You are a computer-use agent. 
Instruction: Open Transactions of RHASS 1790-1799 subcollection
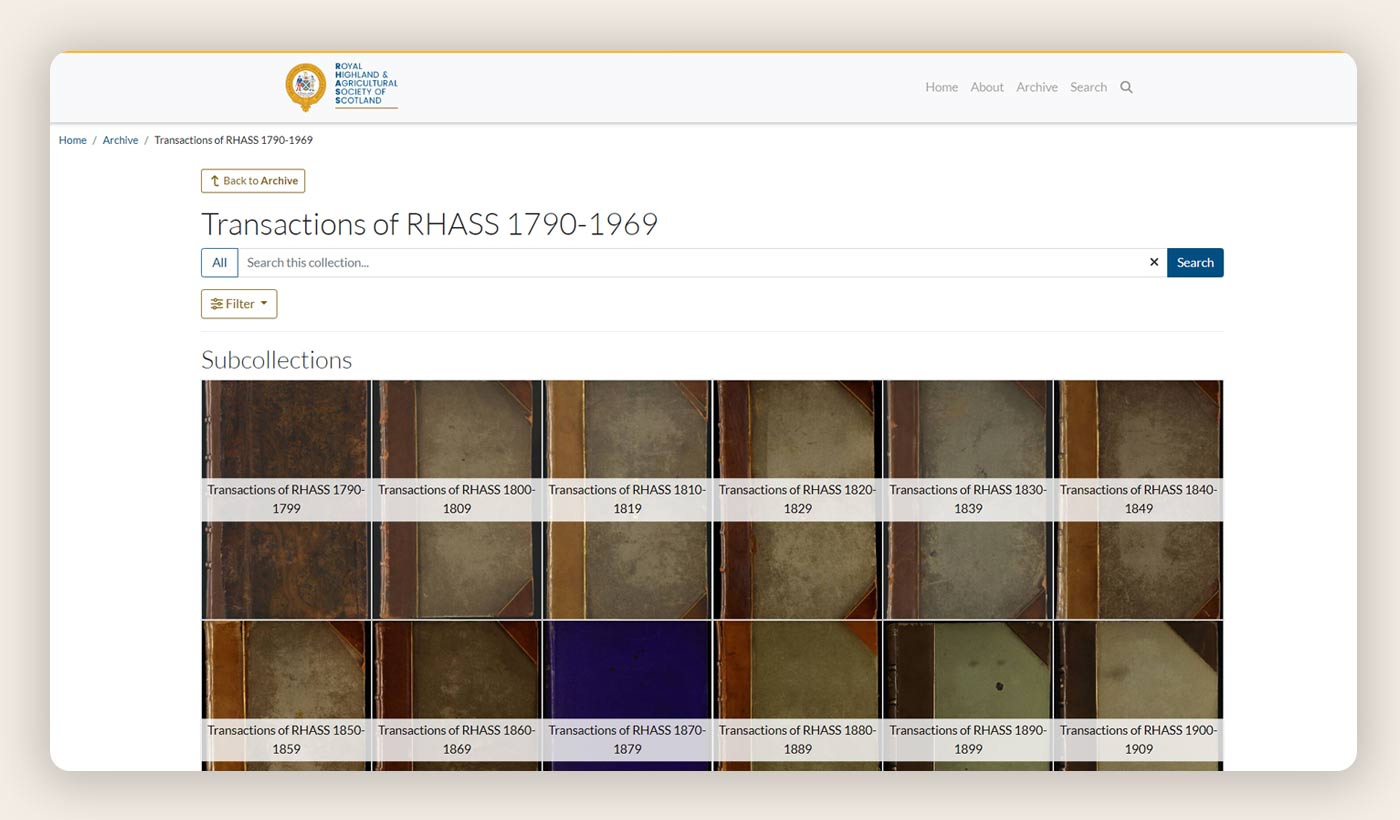[x=286, y=499]
